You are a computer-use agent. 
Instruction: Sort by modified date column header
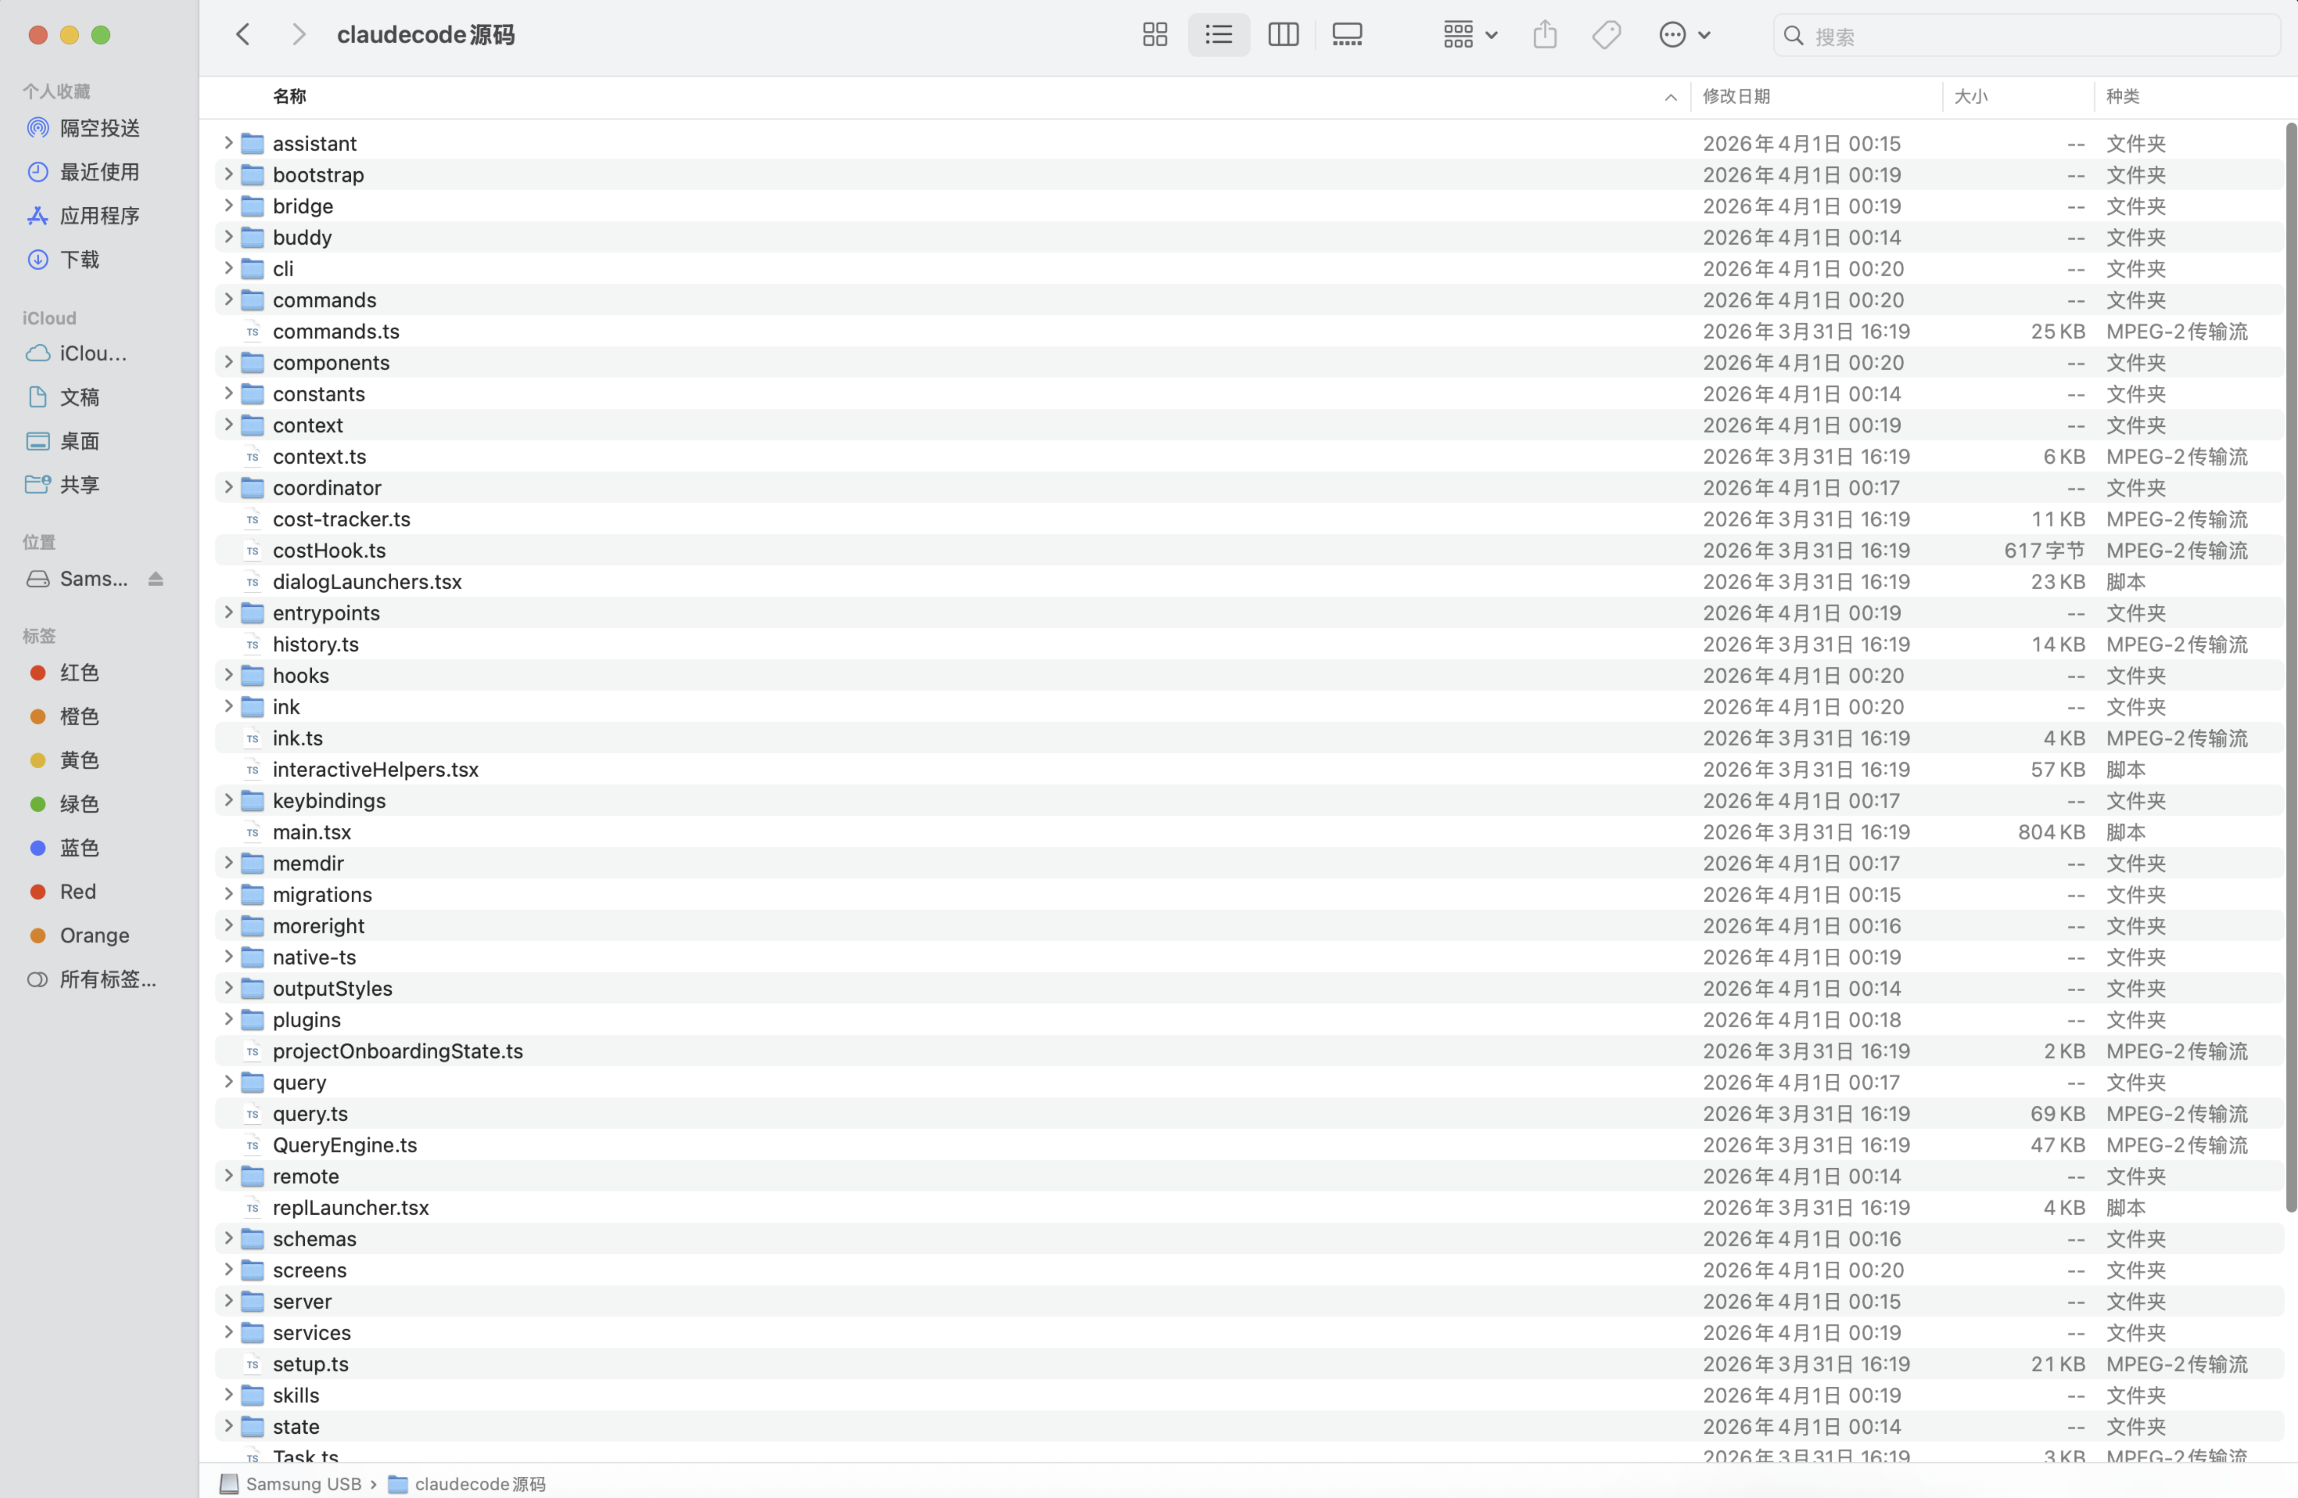pyautogui.click(x=1736, y=96)
